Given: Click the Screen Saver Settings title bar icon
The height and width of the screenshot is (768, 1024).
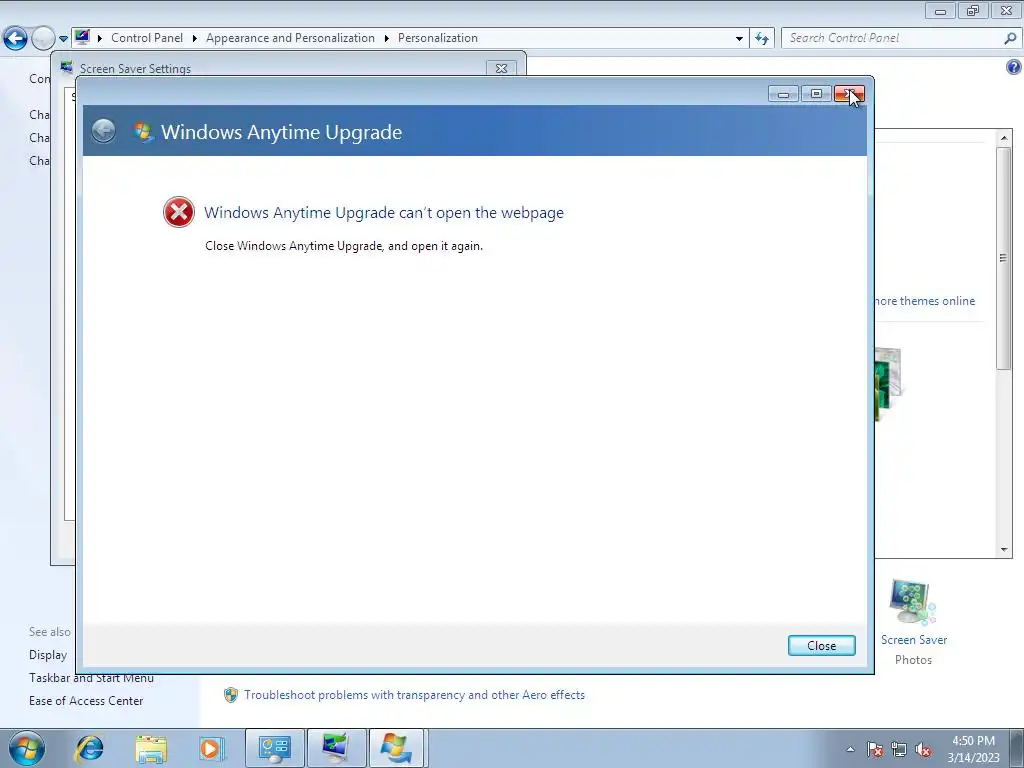Looking at the screenshot, I should 67,67.
